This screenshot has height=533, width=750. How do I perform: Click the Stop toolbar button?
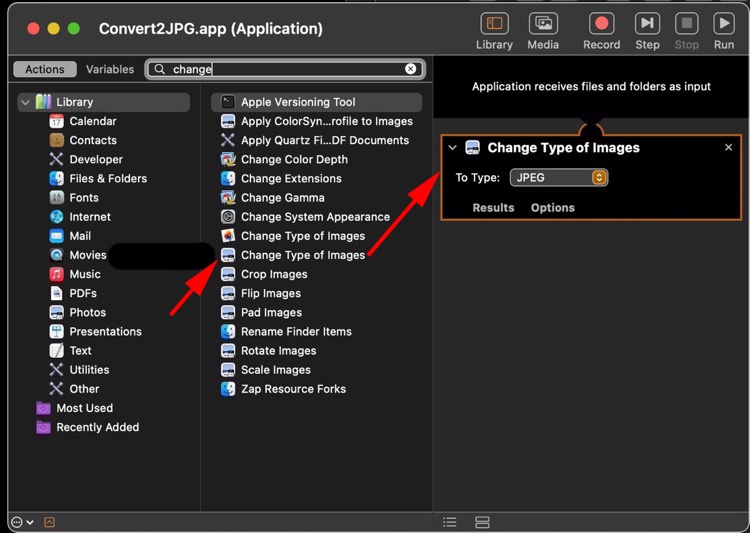(686, 31)
